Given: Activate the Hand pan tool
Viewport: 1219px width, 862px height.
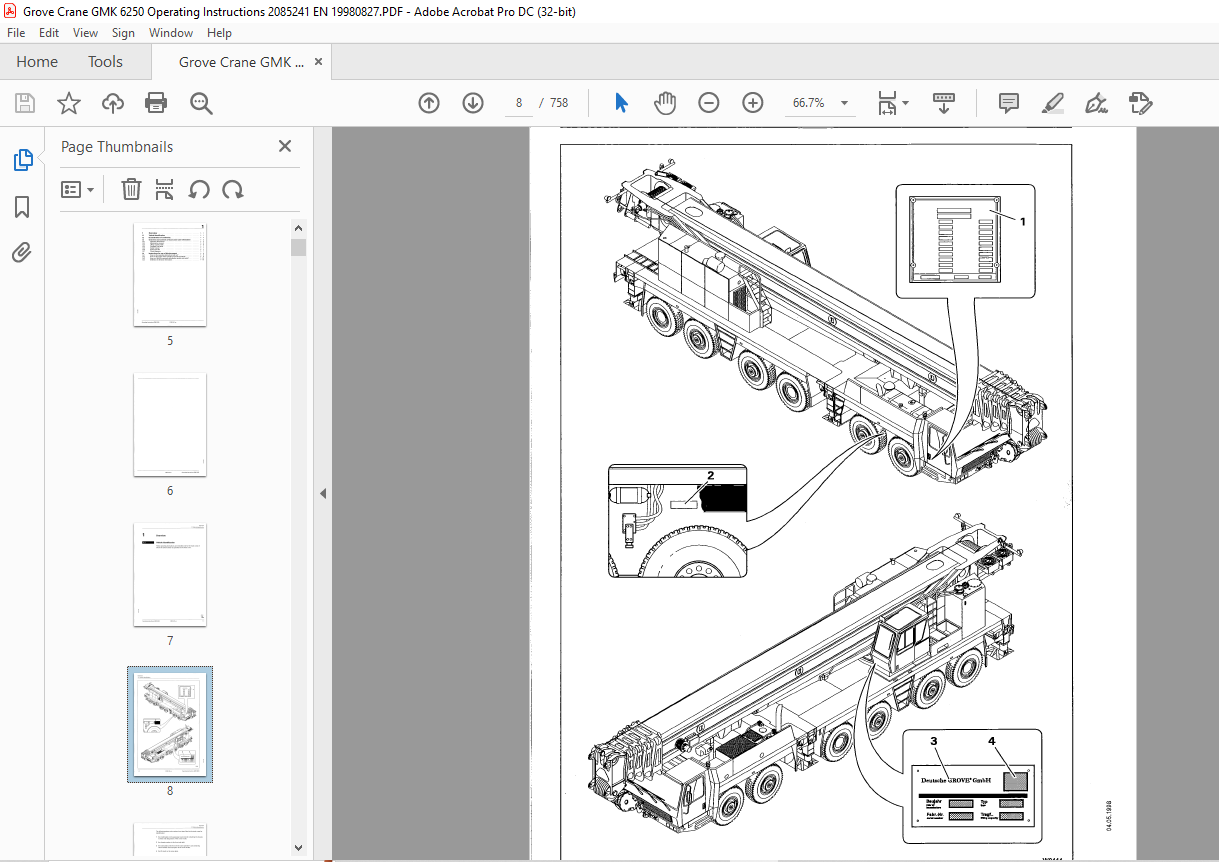Looking at the screenshot, I should point(665,103).
